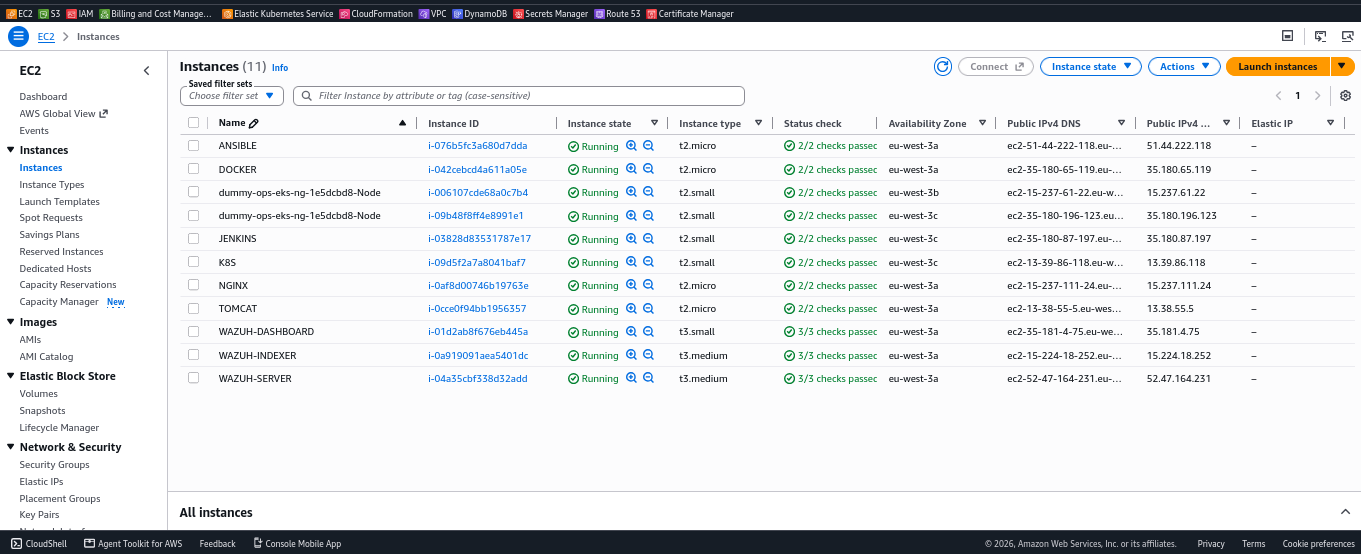1361x554 pixels.
Task: Check the DOCKER instance checkbox
Action: [x=193, y=169]
